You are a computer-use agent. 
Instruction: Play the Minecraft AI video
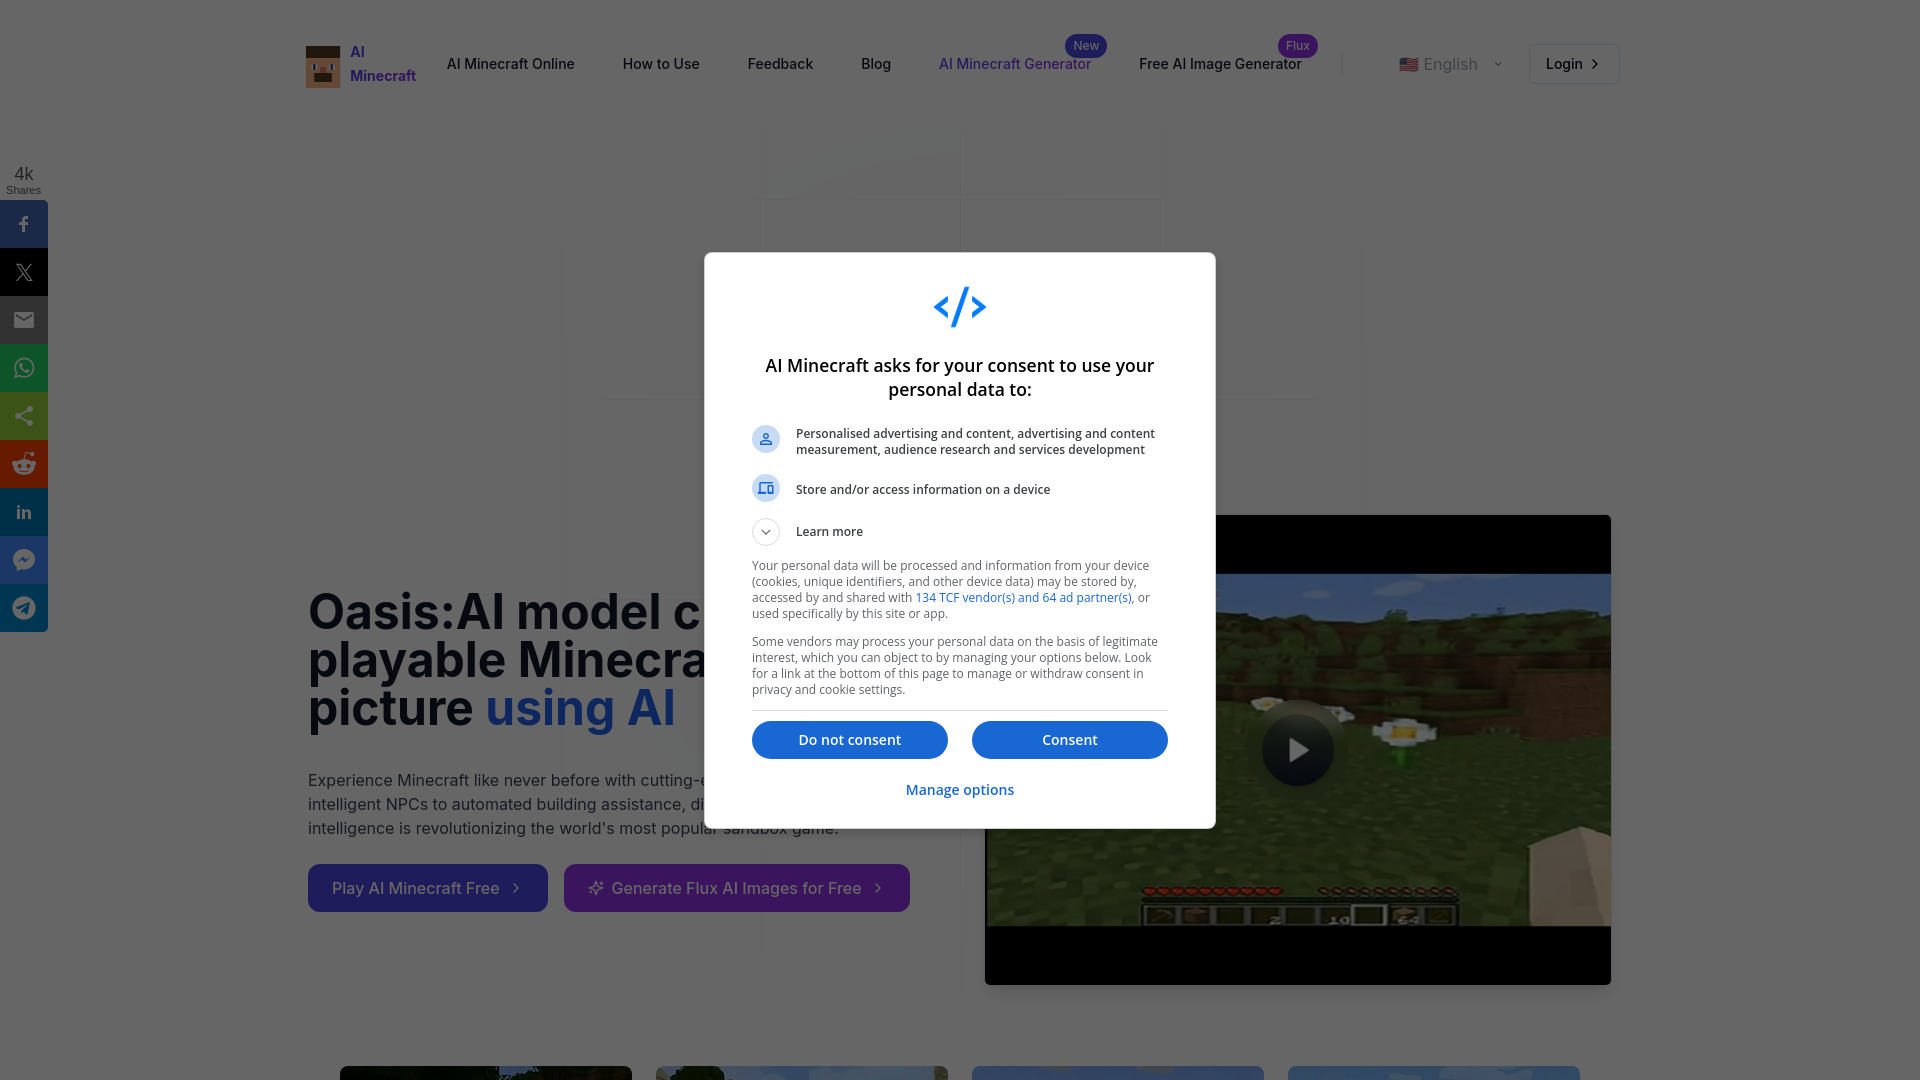pos(1298,749)
